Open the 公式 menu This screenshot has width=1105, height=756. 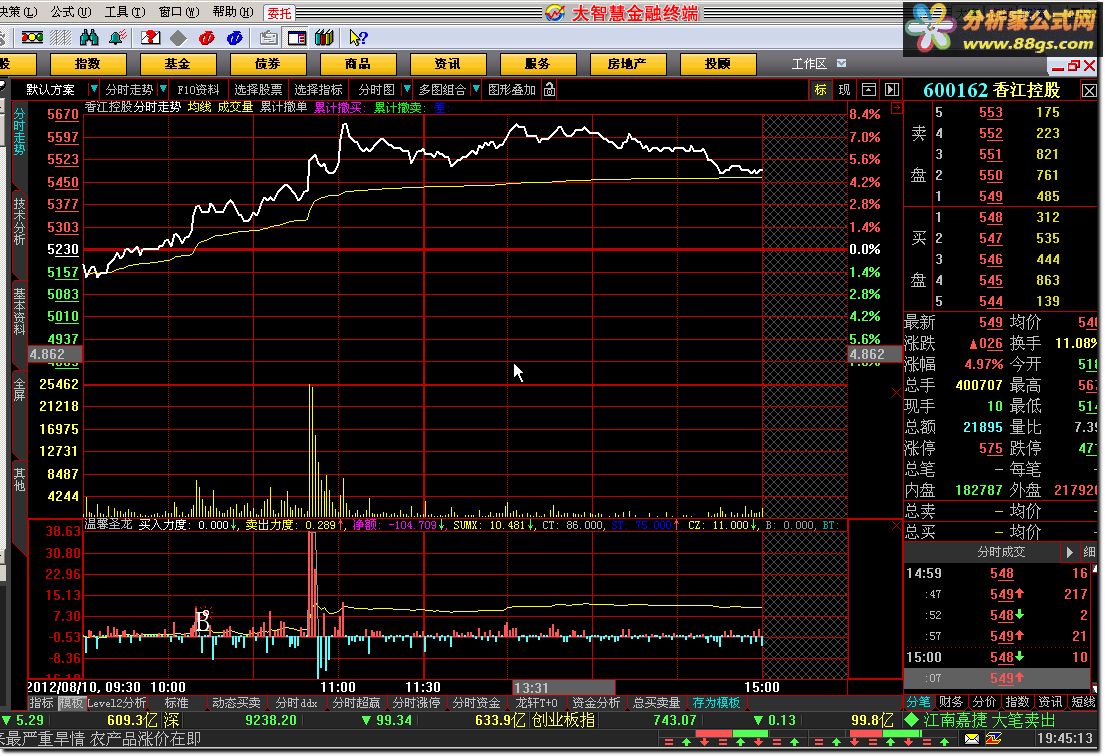pyautogui.click(x=70, y=12)
